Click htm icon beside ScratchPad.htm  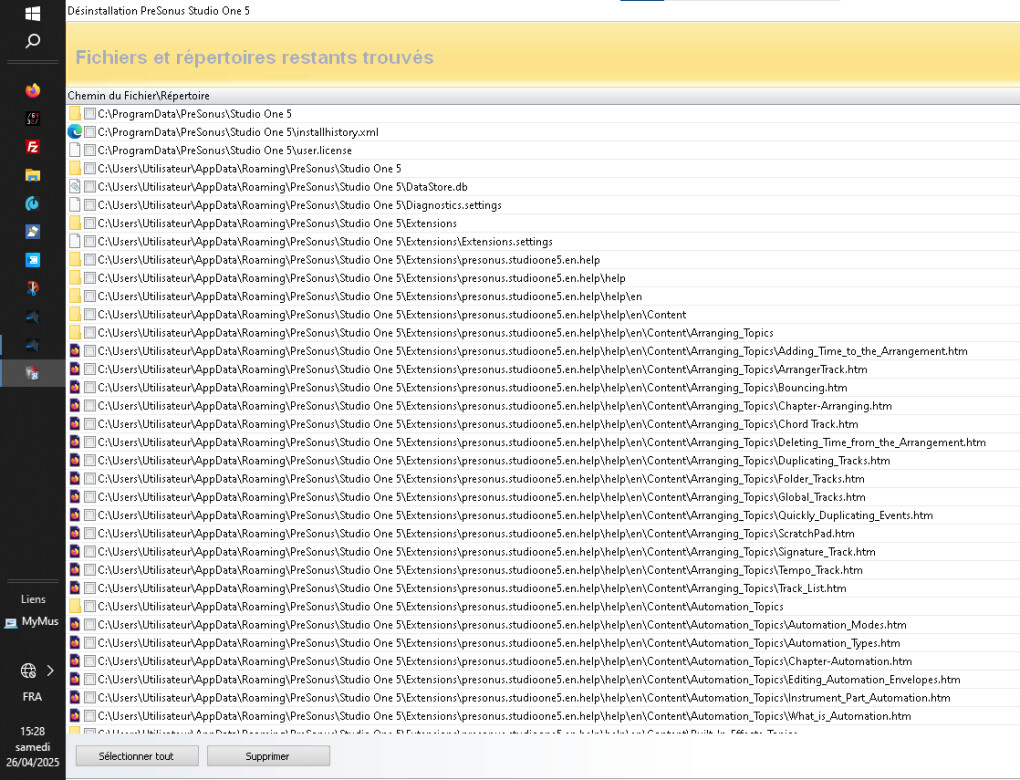[75, 533]
